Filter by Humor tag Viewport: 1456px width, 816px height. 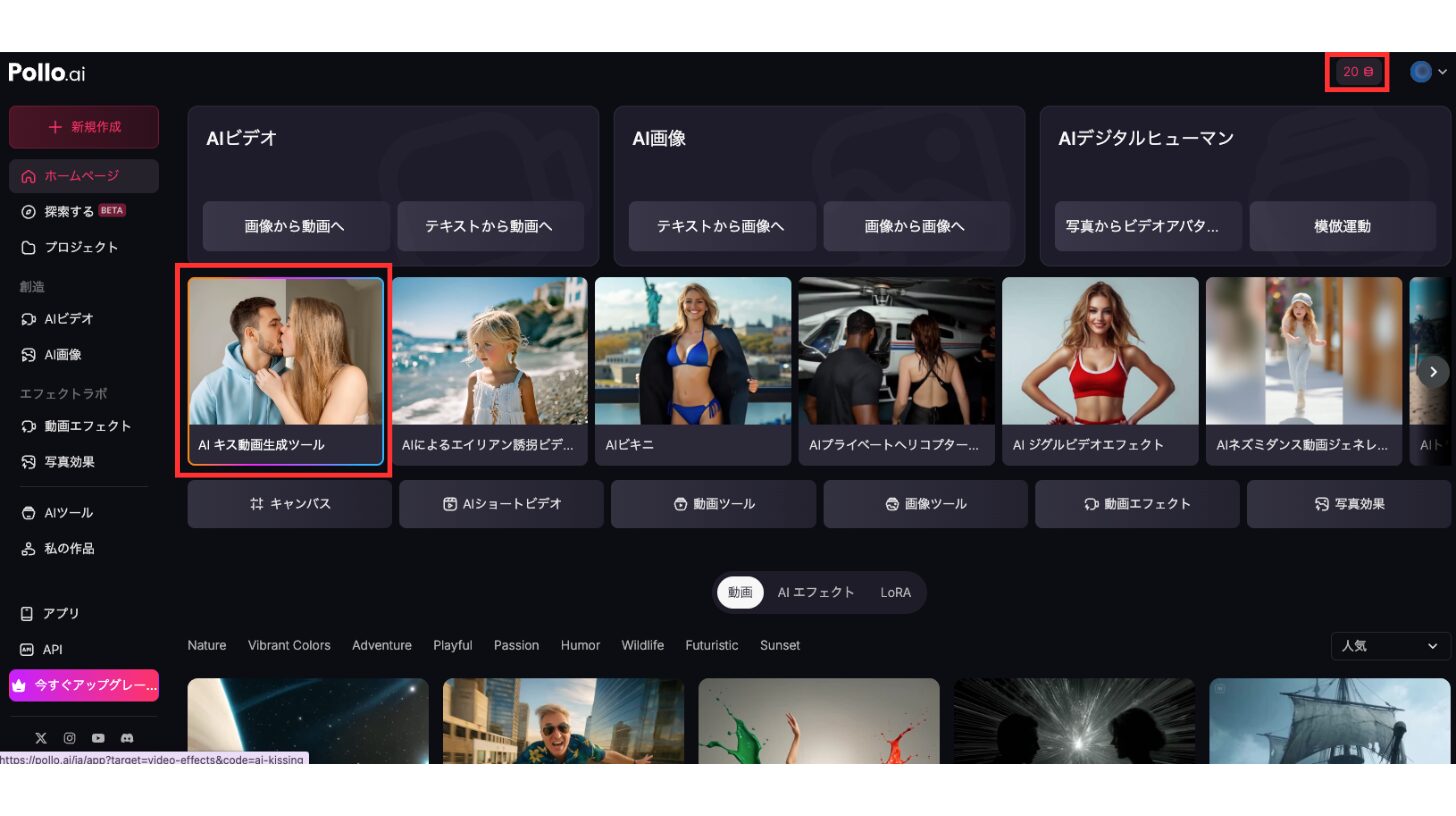pos(580,645)
